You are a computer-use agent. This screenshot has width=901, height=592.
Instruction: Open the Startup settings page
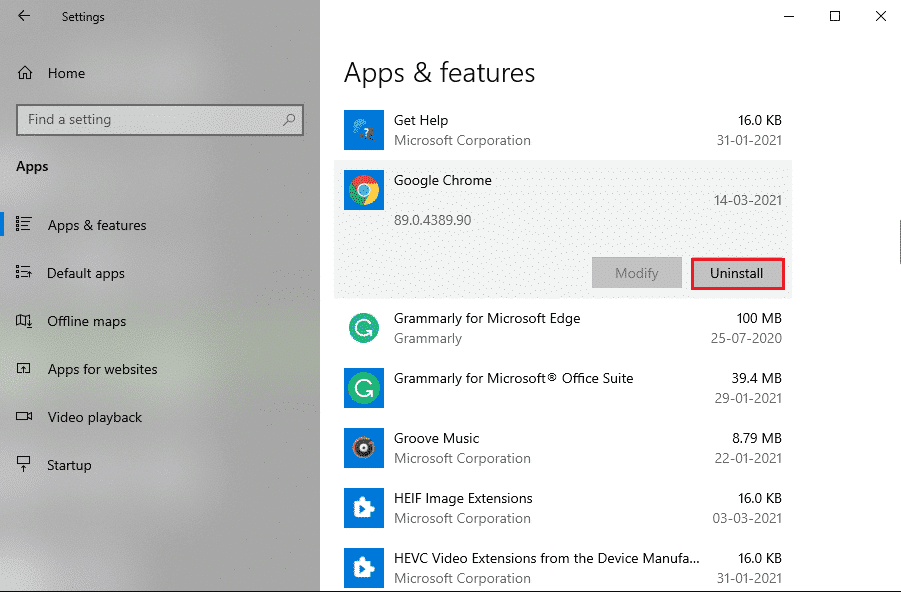[x=67, y=465]
